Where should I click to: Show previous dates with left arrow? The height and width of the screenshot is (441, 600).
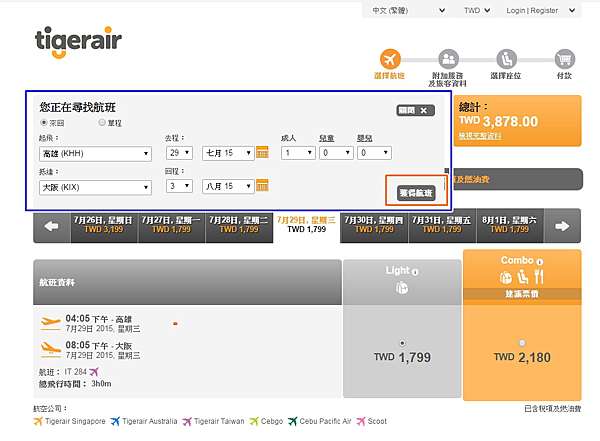pyautogui.click(x=52, y=226)
